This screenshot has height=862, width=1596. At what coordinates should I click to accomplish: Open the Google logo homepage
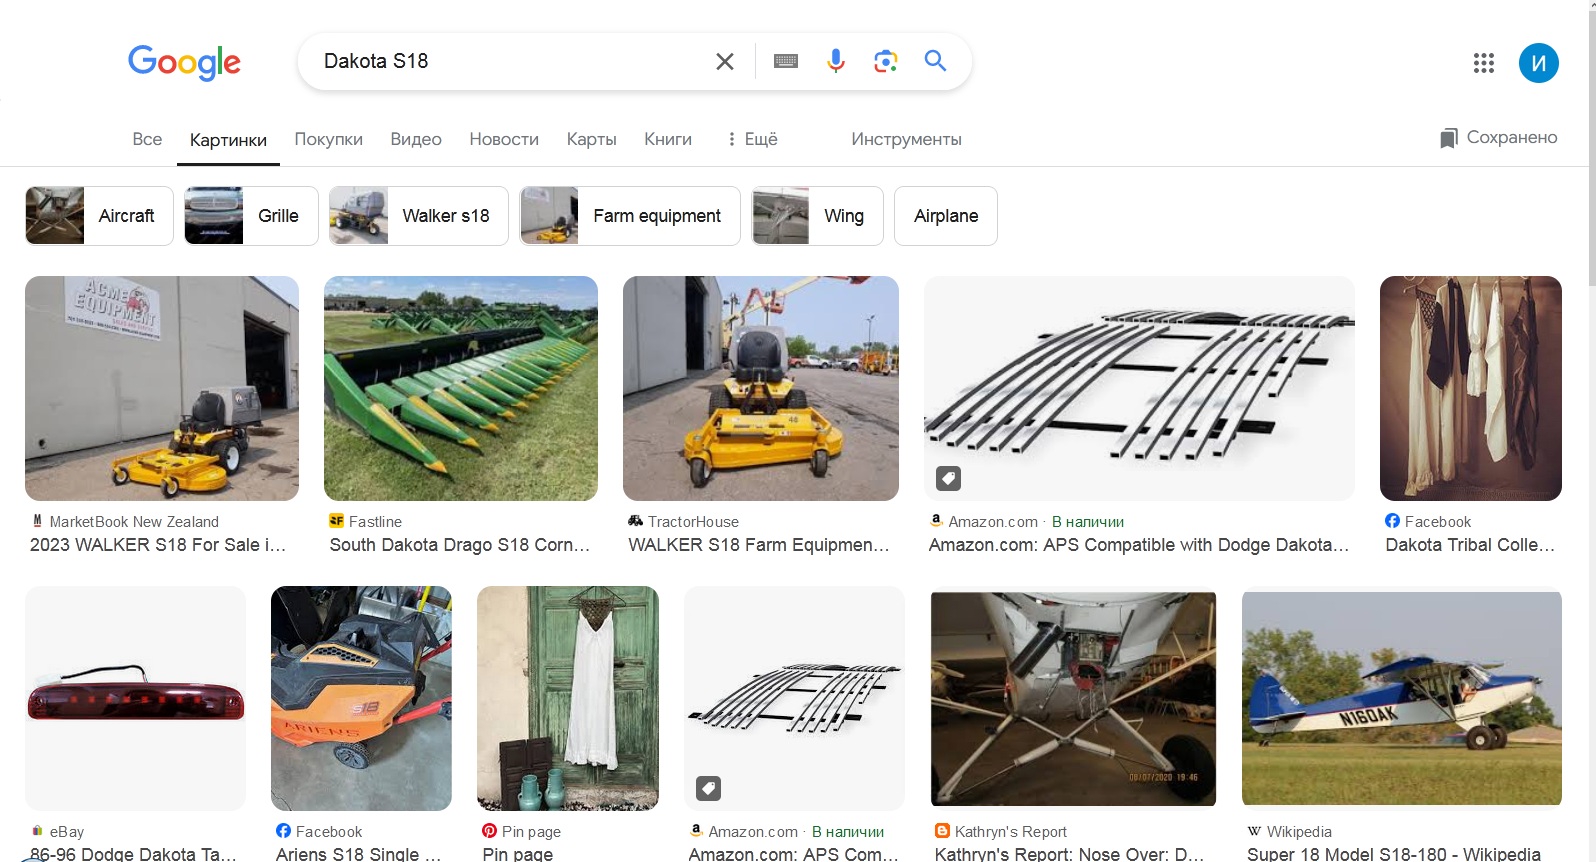point(184,63)
